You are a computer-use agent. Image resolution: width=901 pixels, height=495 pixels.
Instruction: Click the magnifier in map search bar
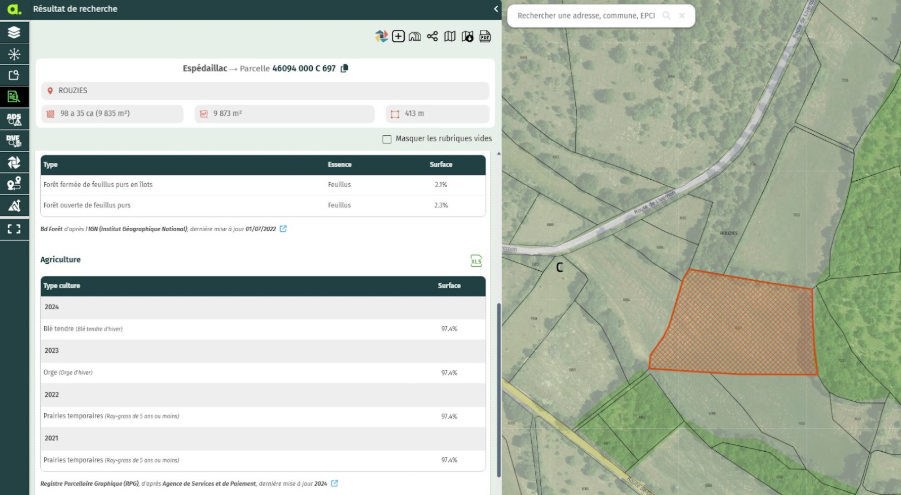(x=666, y=16)
